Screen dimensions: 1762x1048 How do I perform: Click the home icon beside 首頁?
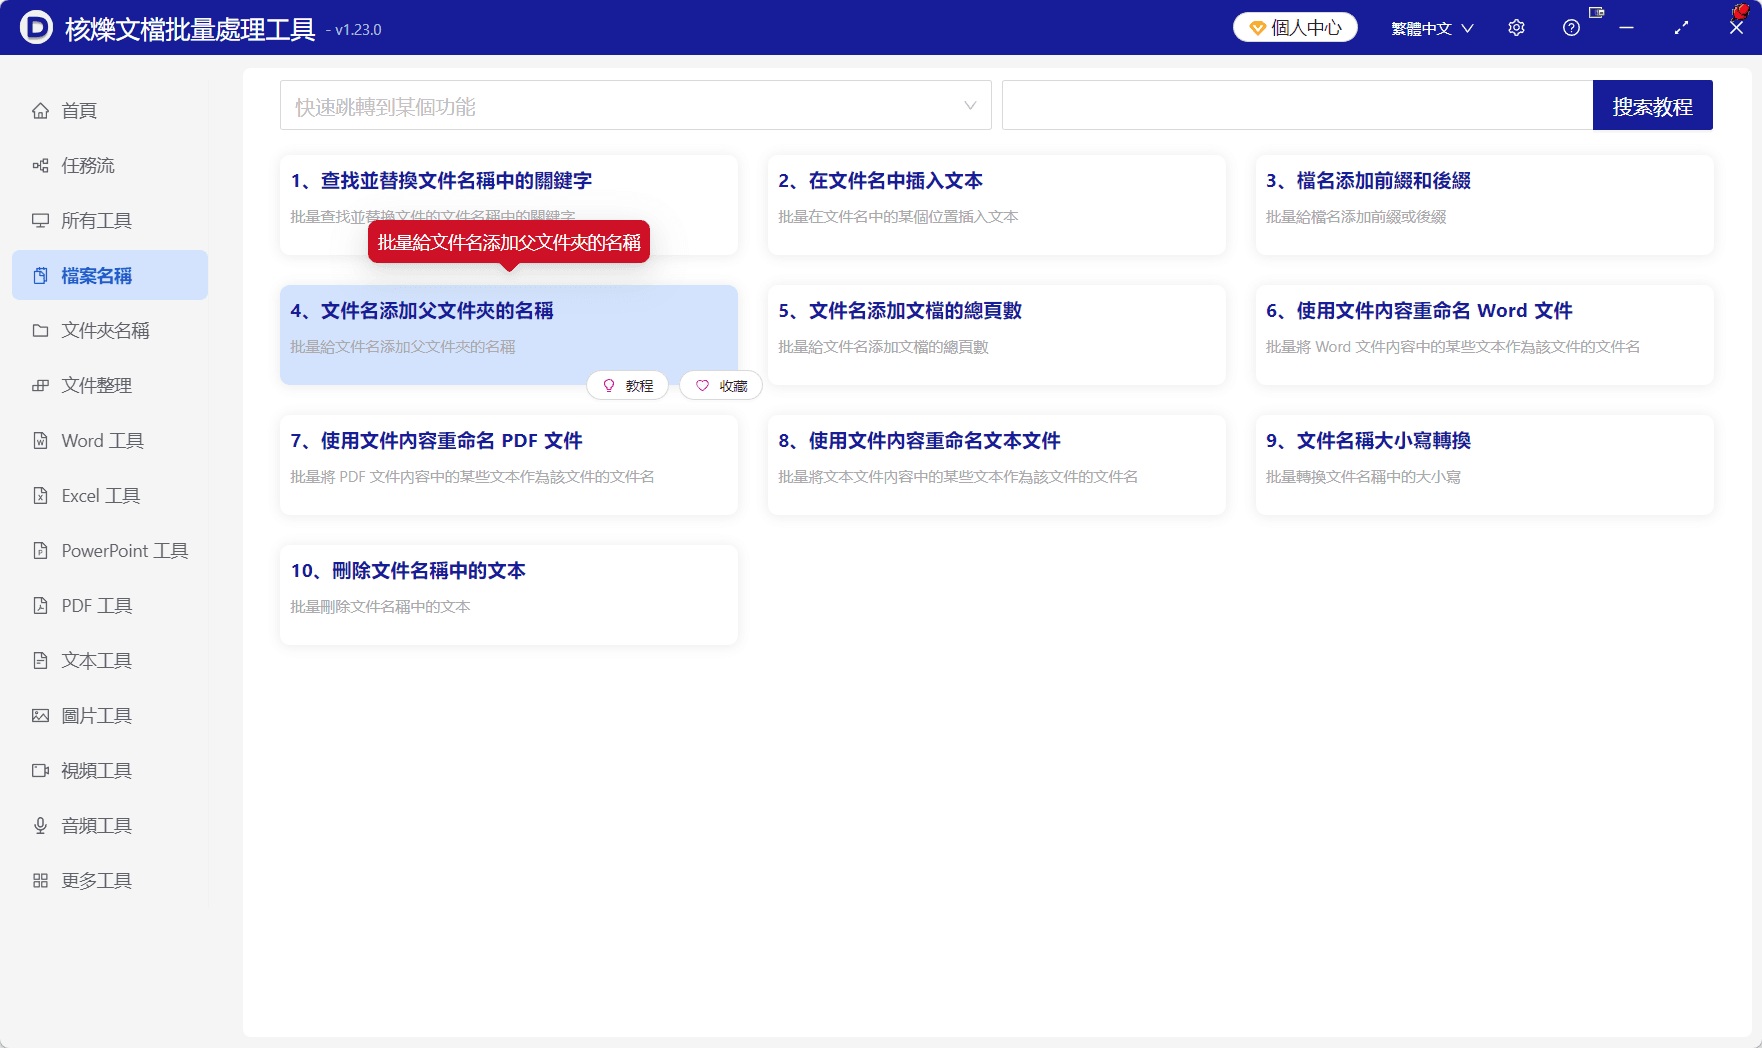pyautogui.click(x=40, y=111)
